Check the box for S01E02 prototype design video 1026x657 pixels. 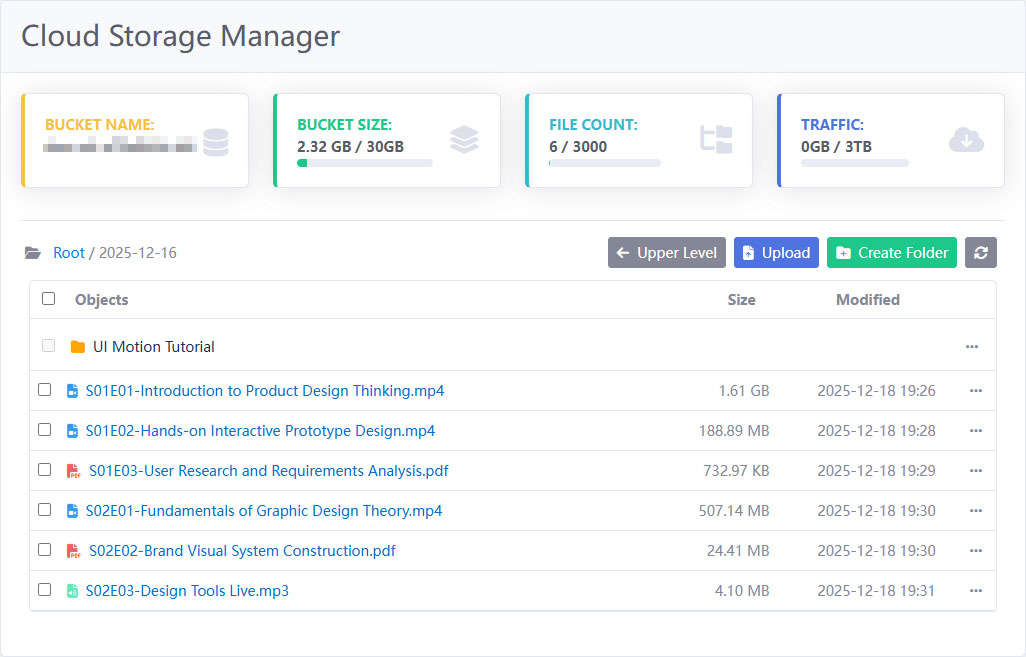[x=45, y=430]
